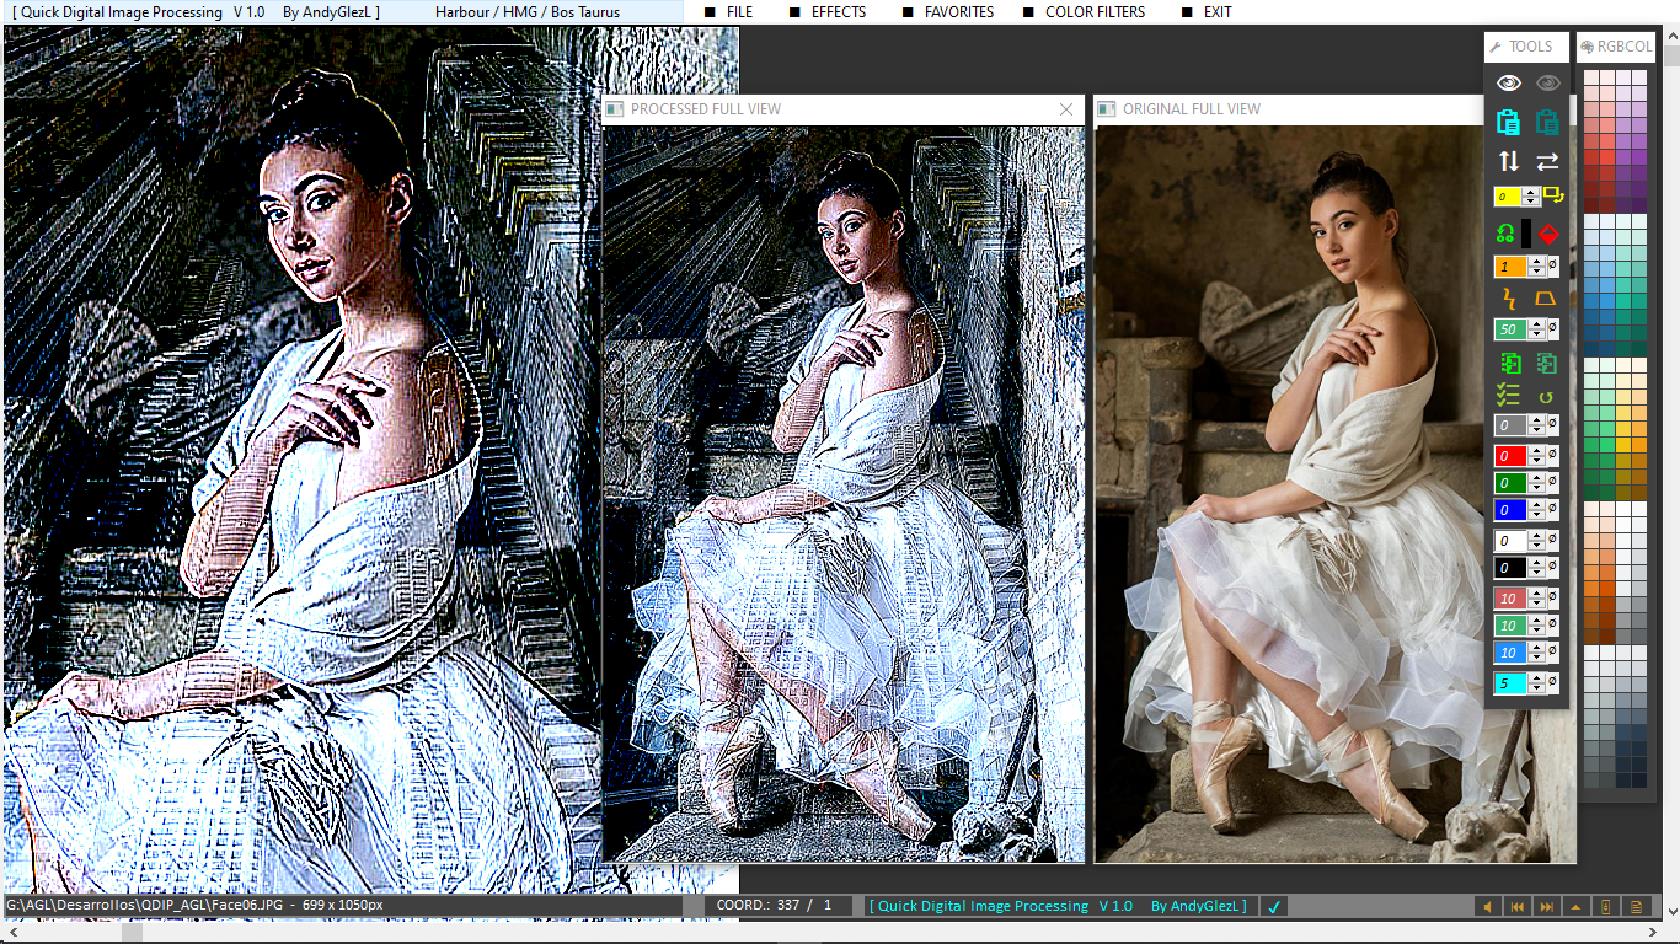Click the blue checkmark in status bar
Screen dimensions: 1680x944
(x=1274, y=907)
